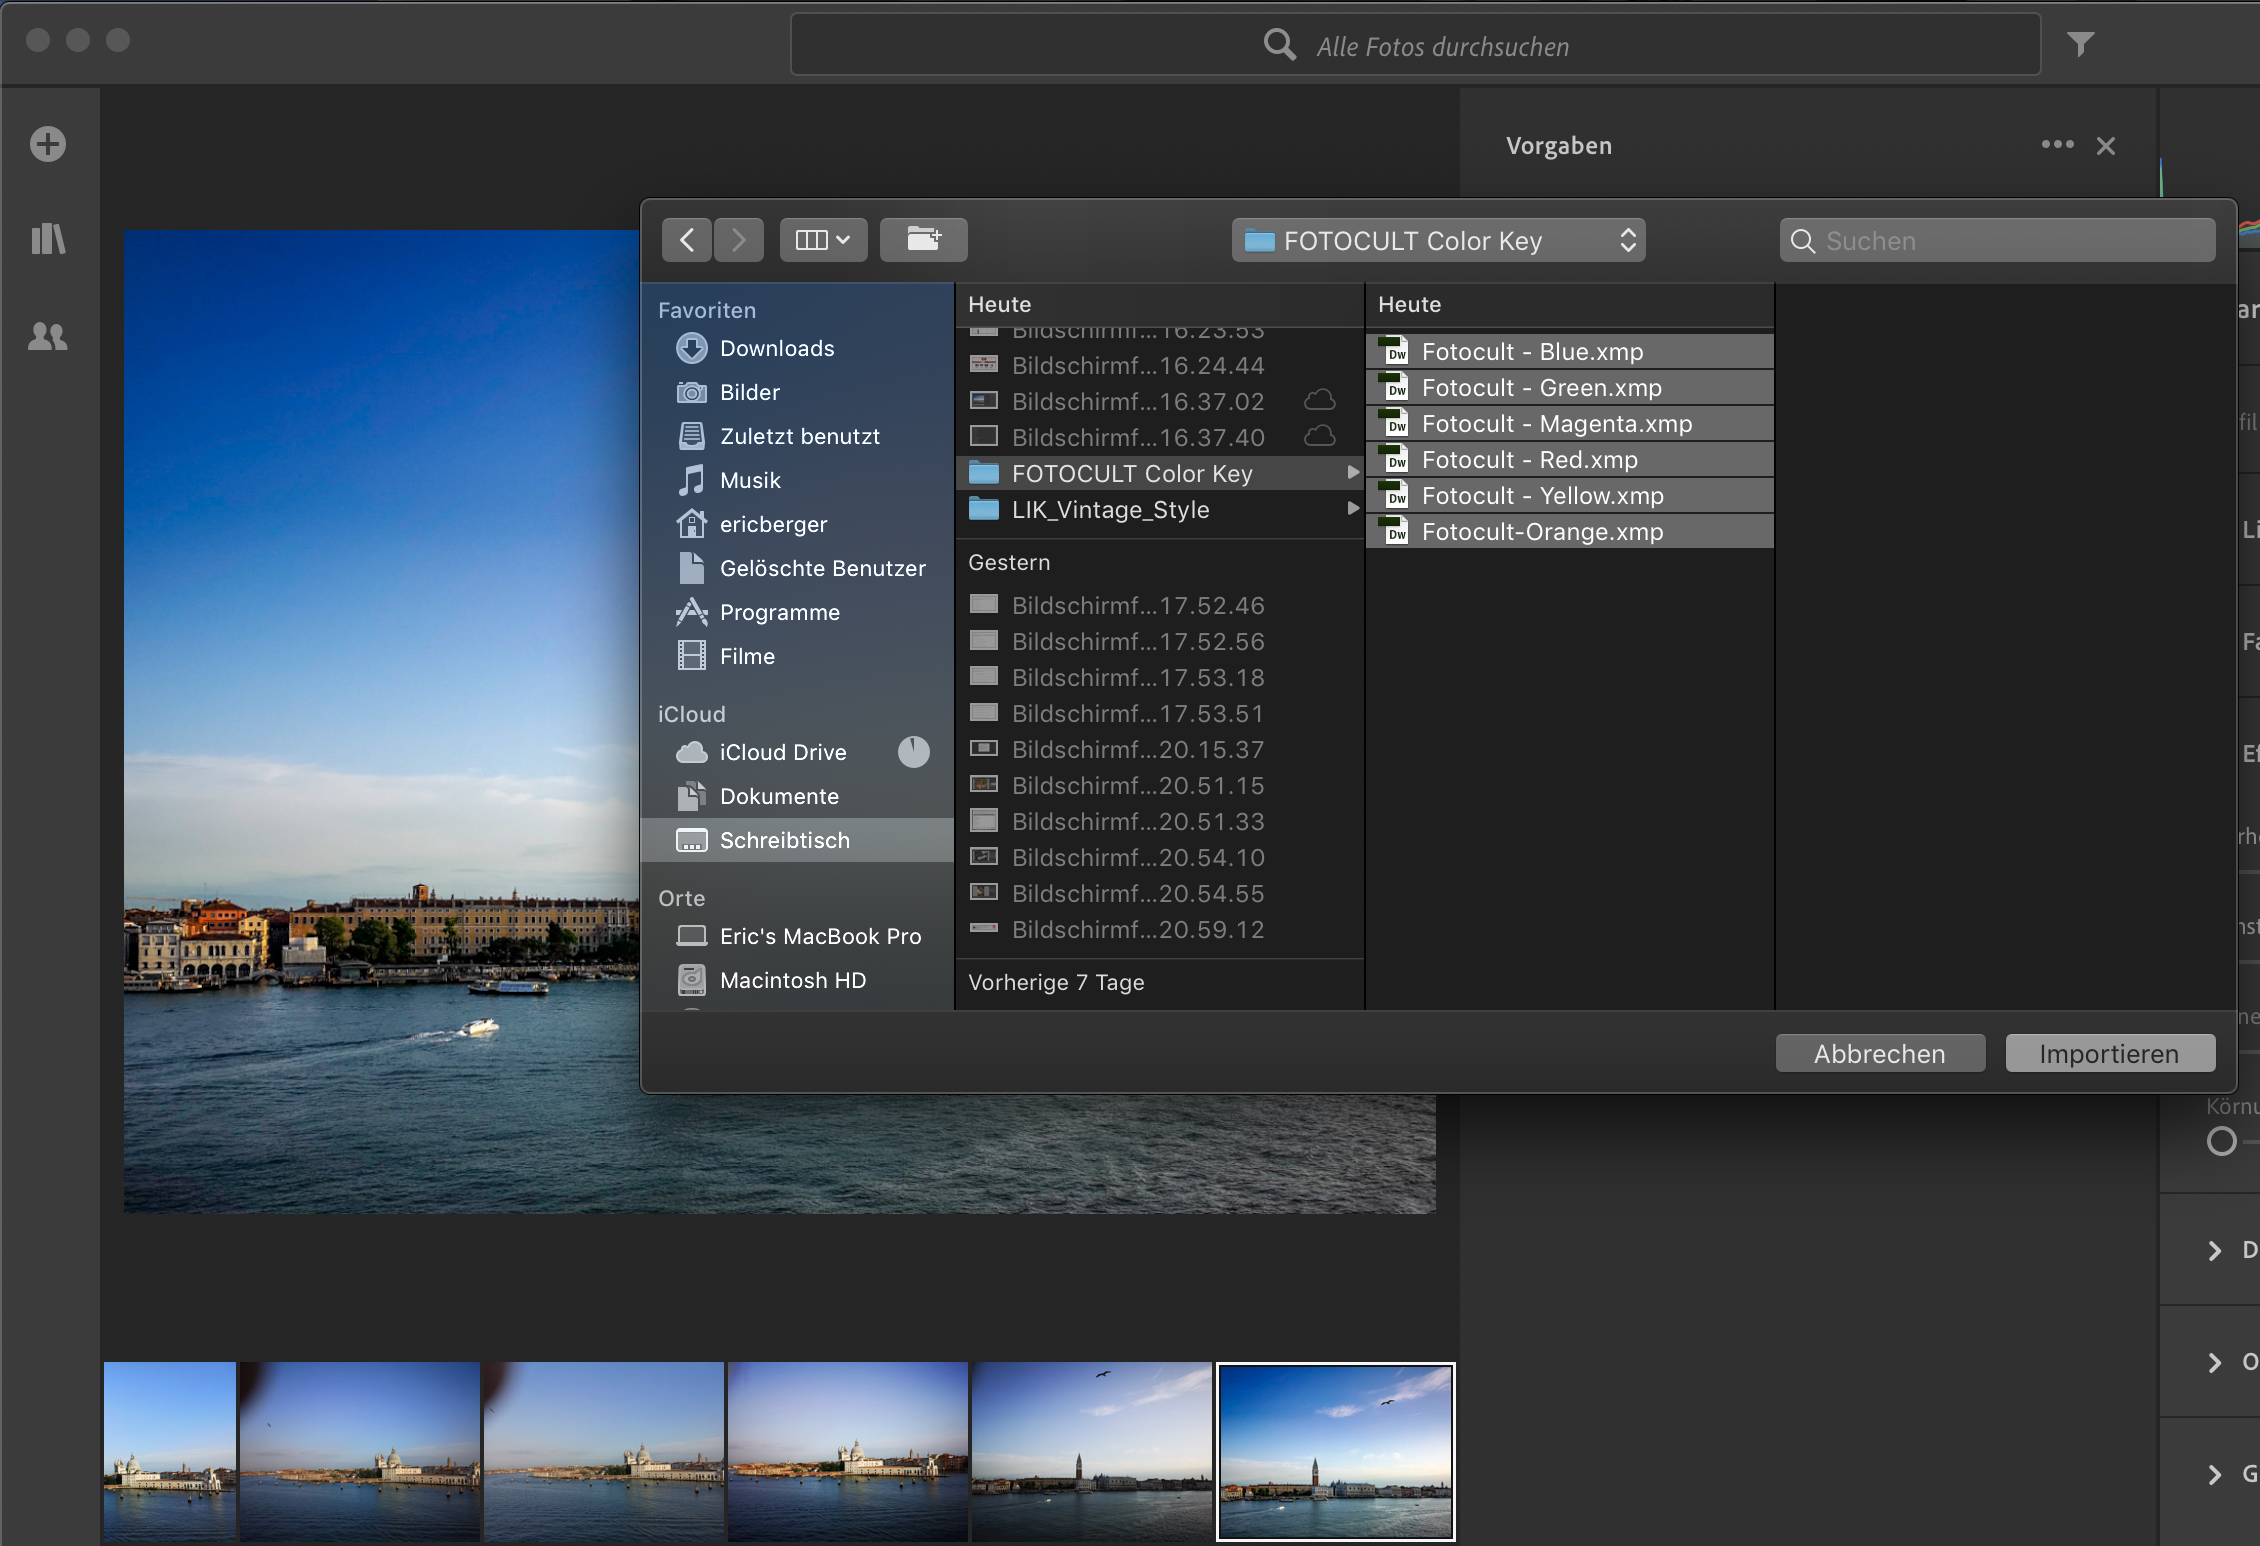Click the filter funnel icon
This screenshot has height=1546, width=2260.
[2080, 44]
